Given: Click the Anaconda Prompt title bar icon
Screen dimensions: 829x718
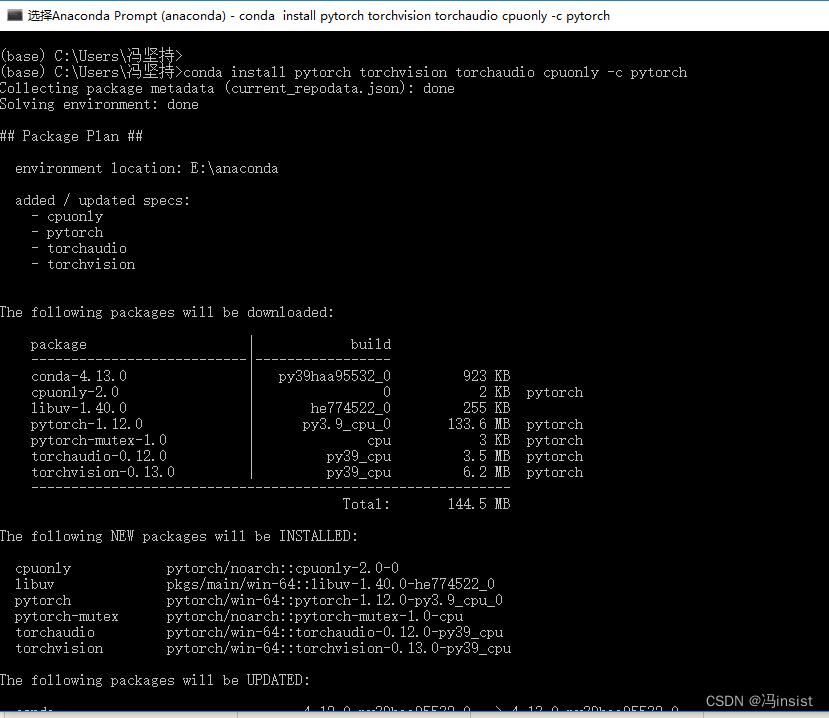Looking at the screenshot, I should click(14, 15).
